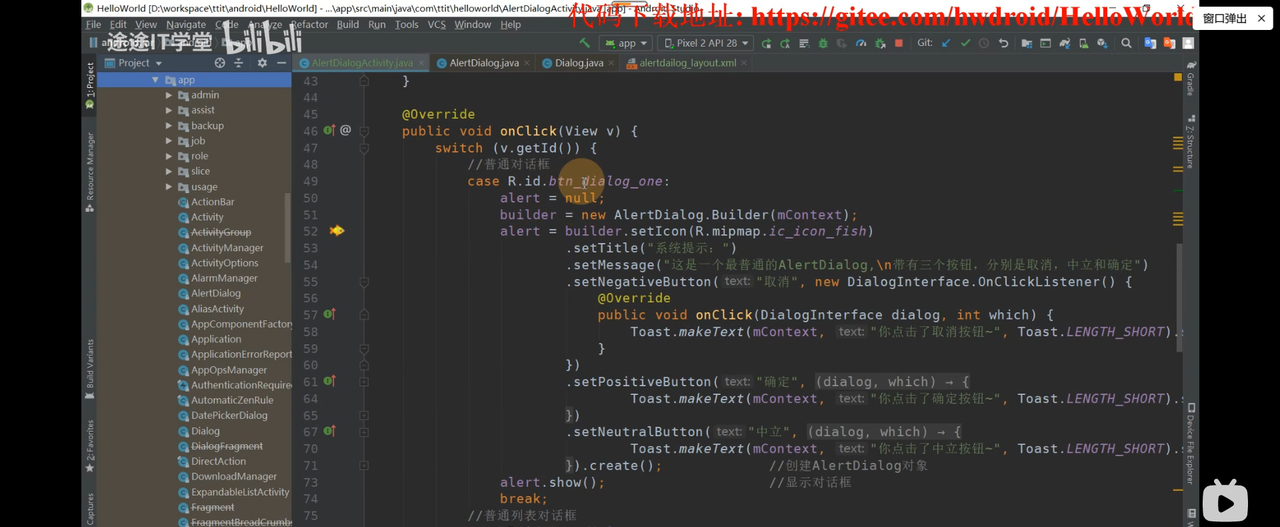
Task: Click Git update project blue arrow
Action: click(946, 43)
